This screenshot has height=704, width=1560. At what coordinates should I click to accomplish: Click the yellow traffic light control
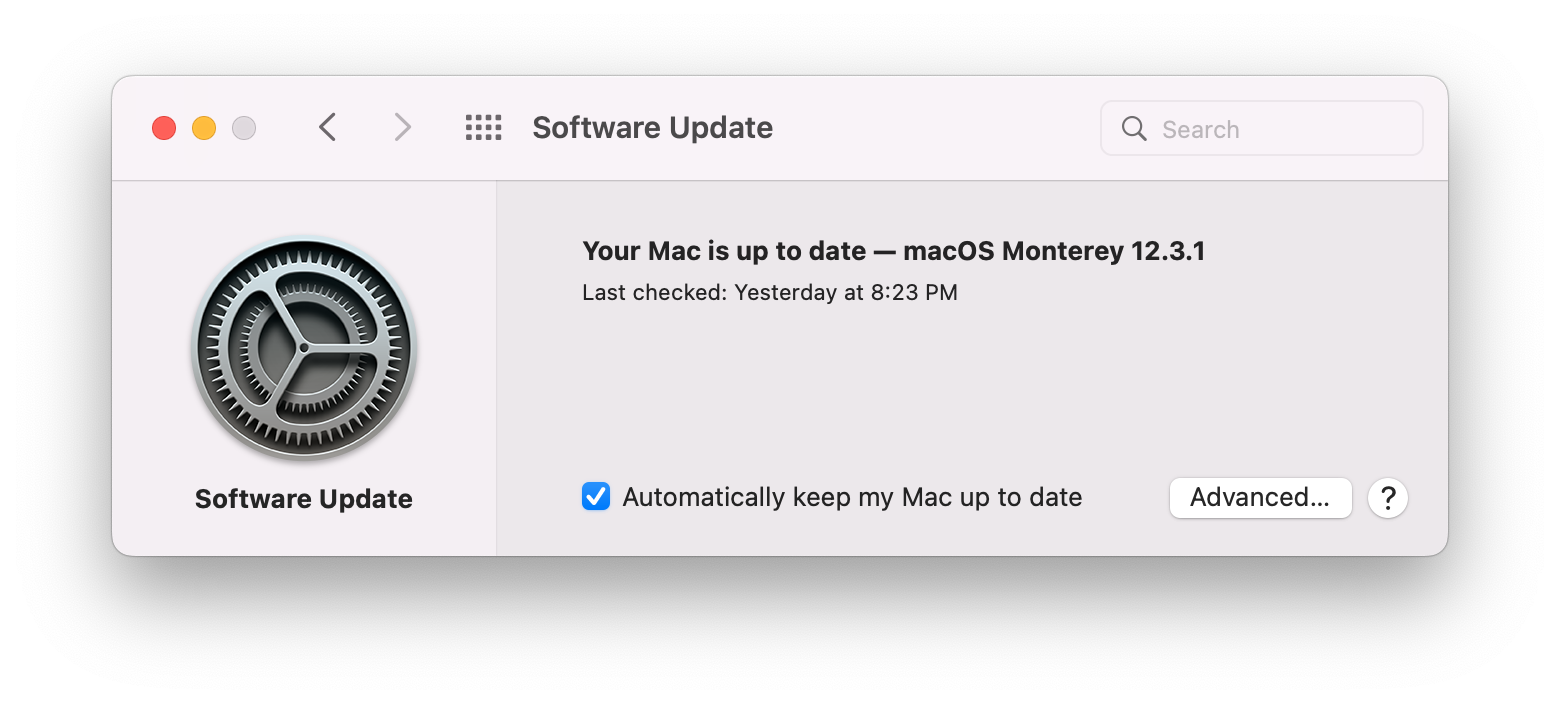[x=203, y=127]
